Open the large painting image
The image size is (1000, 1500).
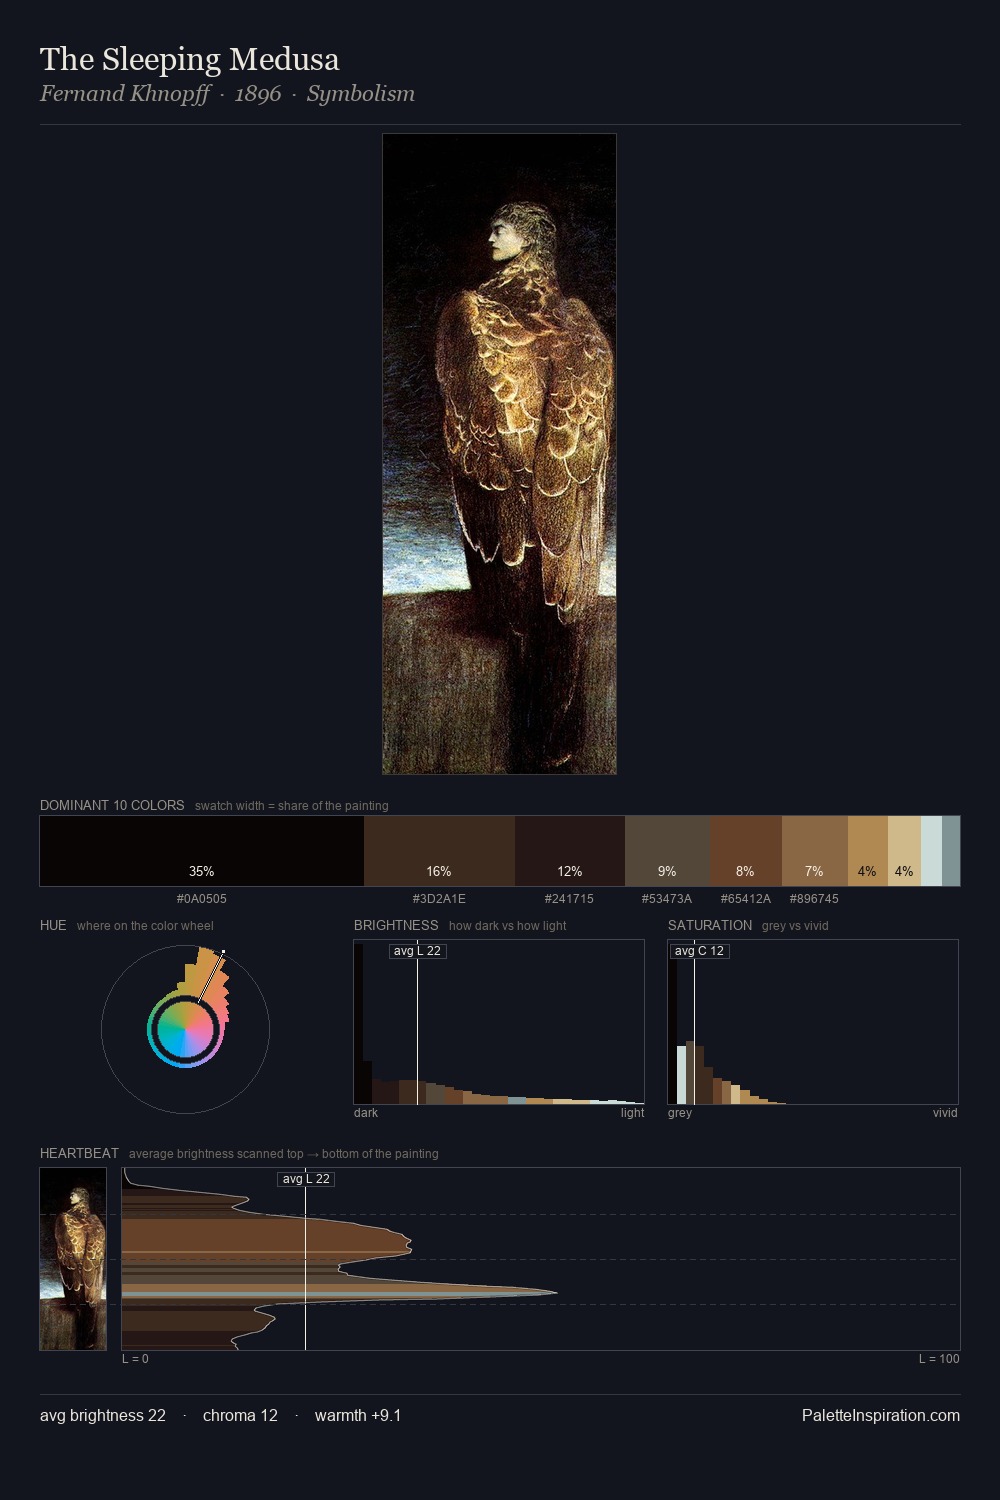499,454
